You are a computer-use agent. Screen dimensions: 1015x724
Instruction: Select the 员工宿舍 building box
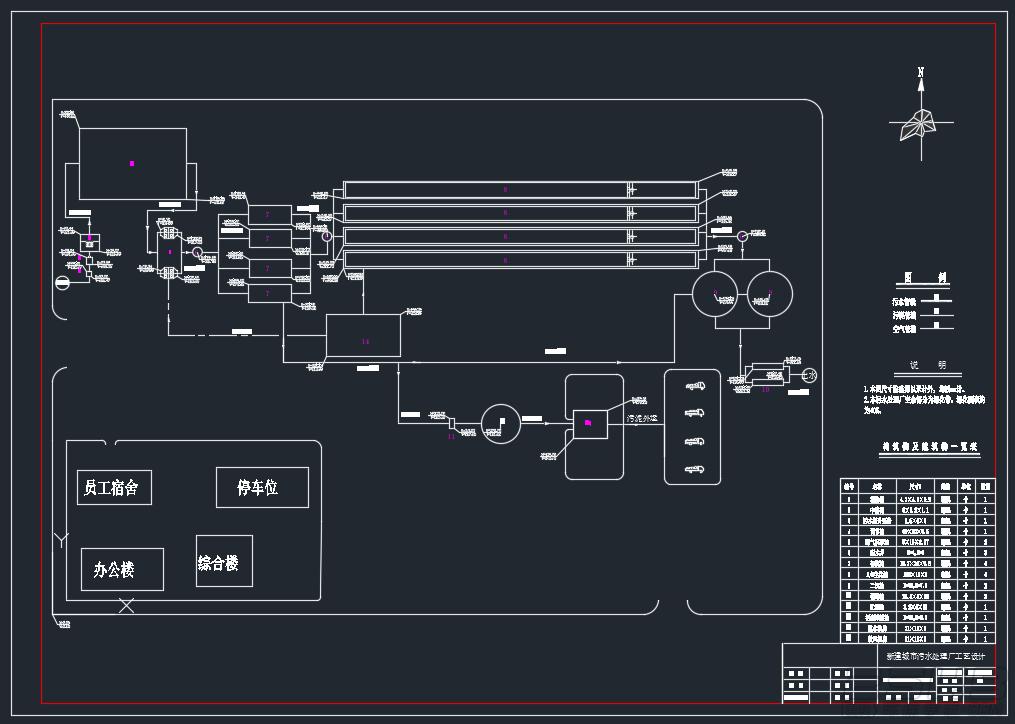115,488
